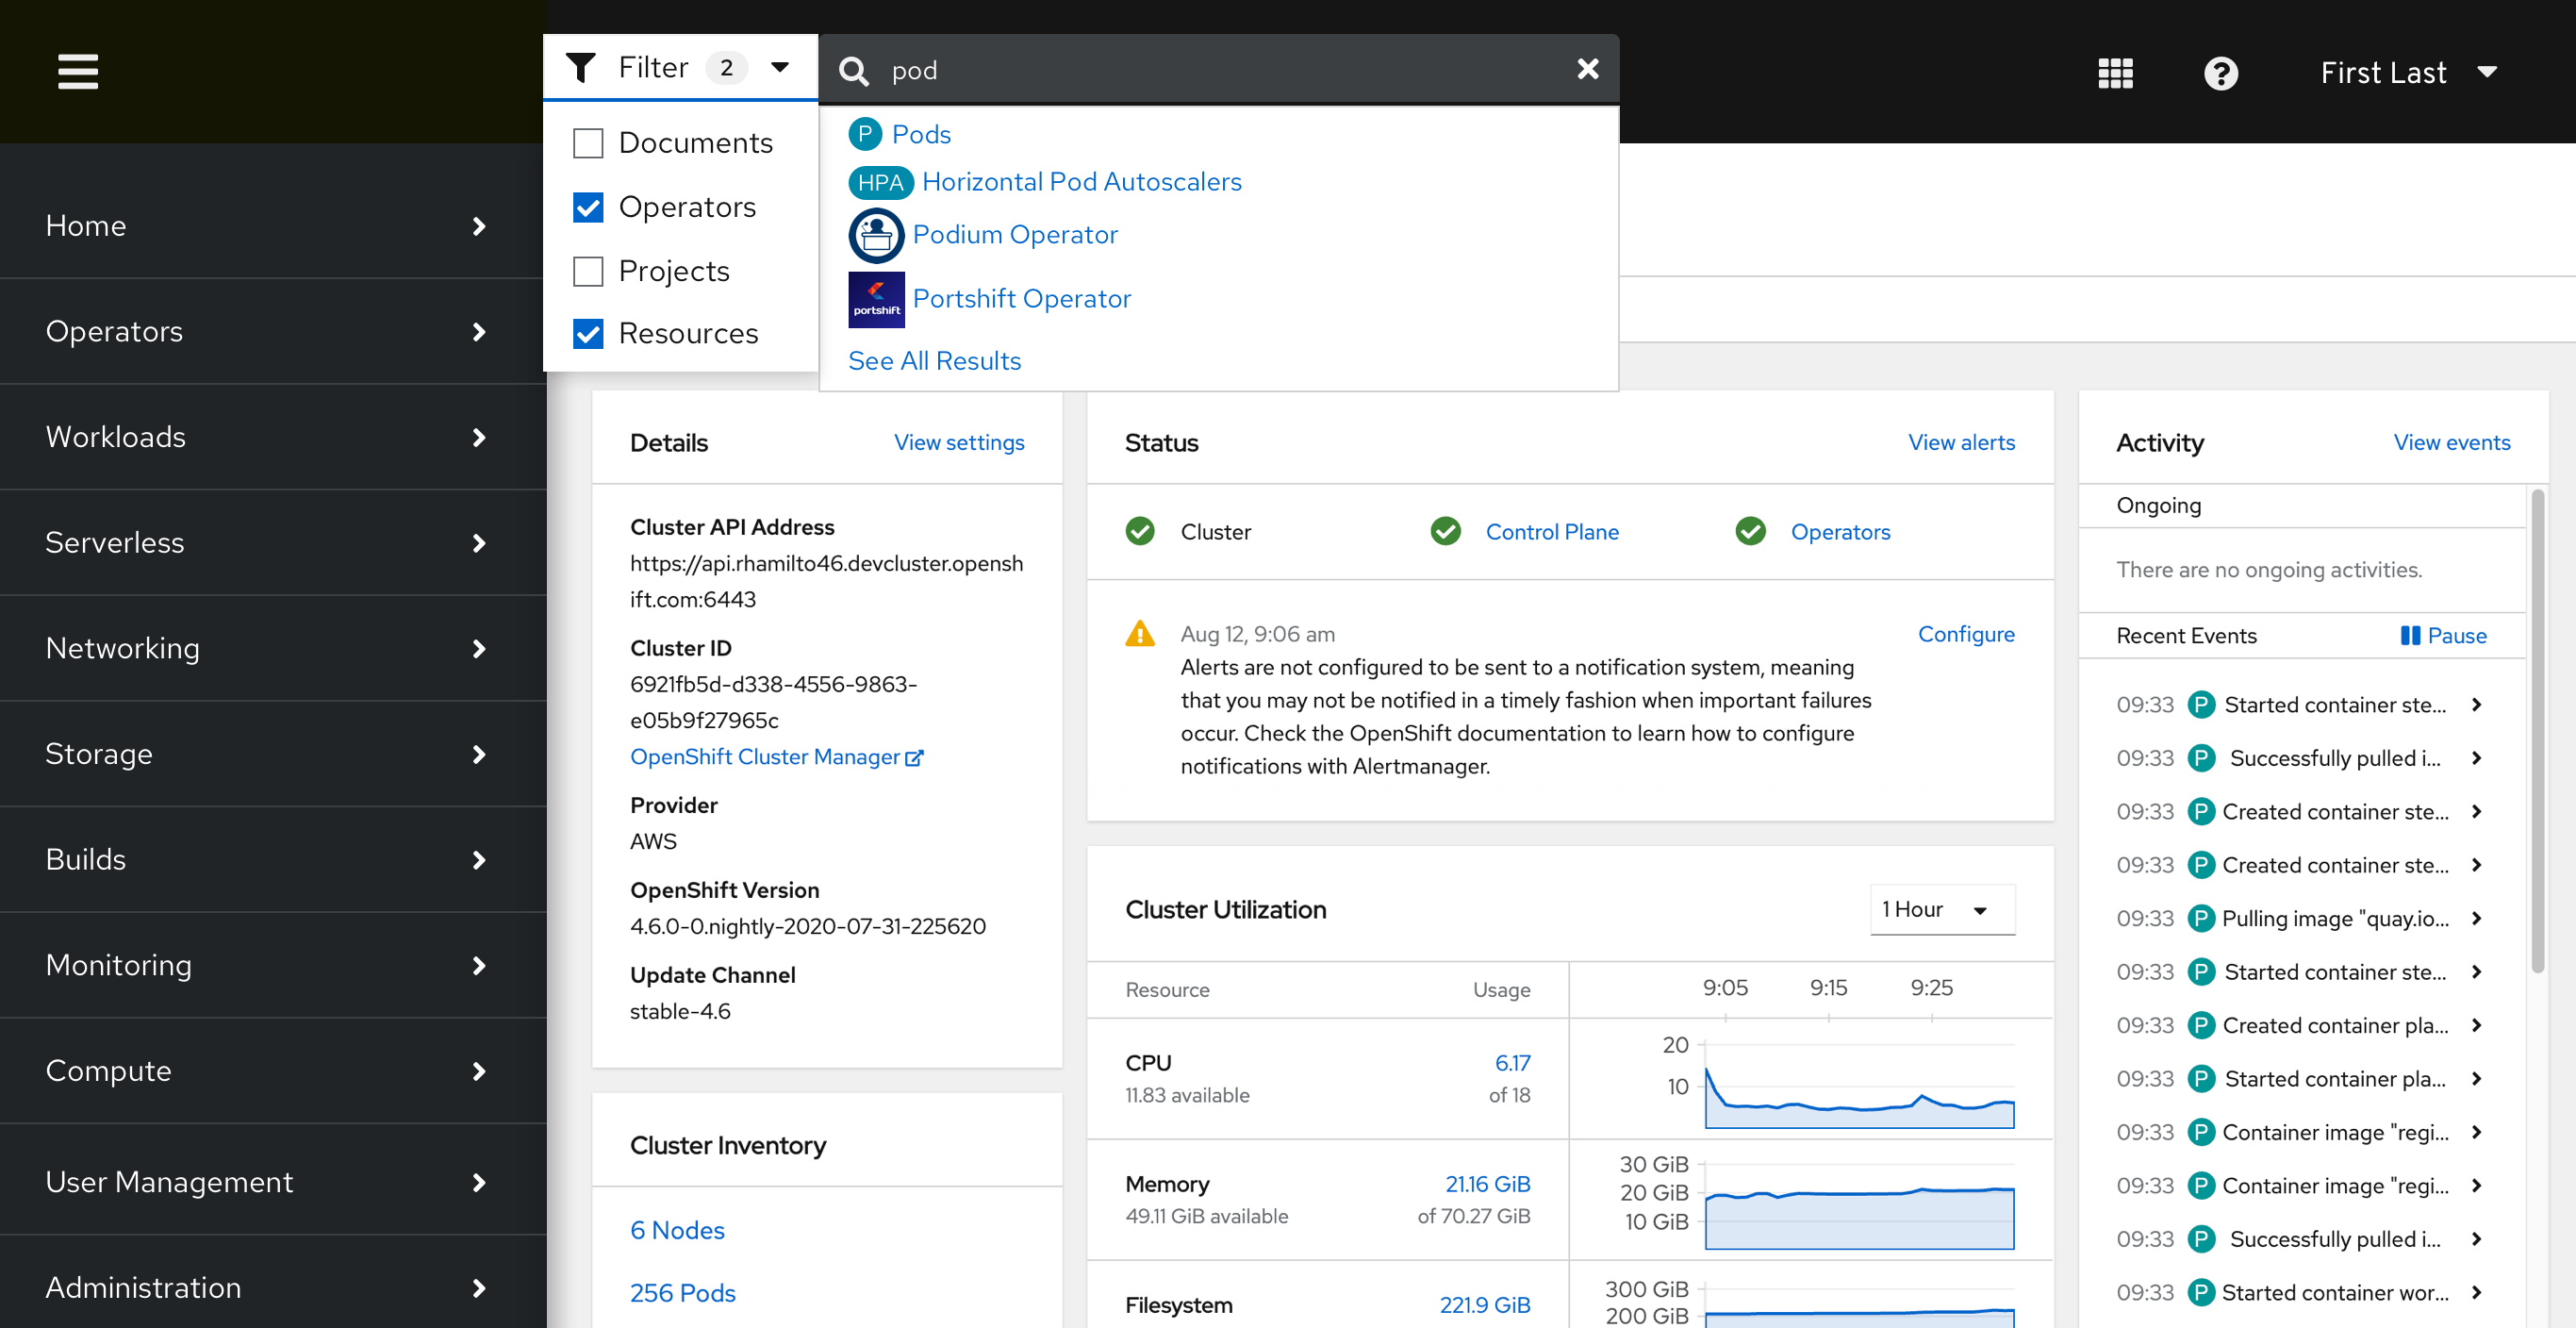Uncheck the Operators filter checkbox
Viewport: 2576px width, 1328px height.
pyautogui.click(x=588, y=207)
